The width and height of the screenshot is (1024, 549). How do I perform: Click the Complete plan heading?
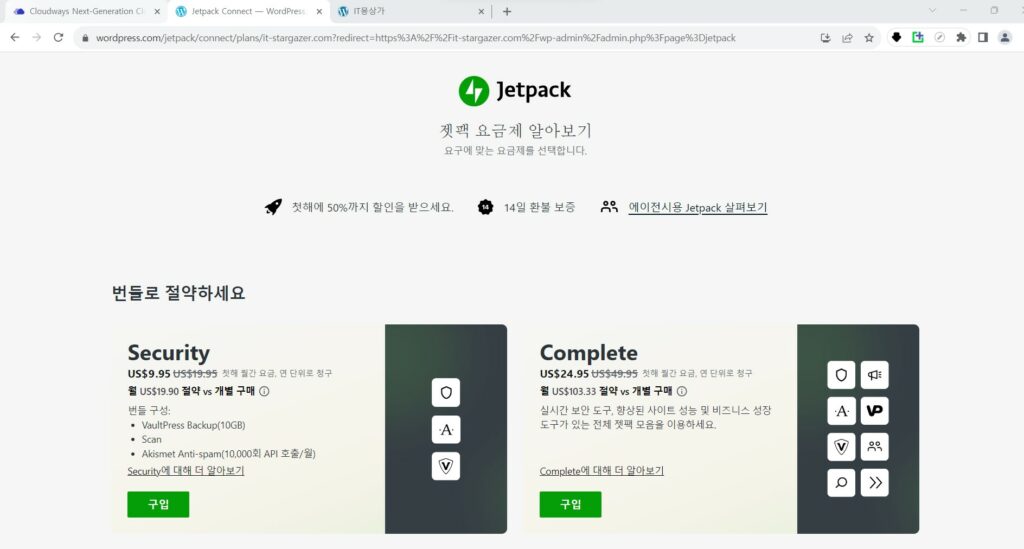(588, 353)
